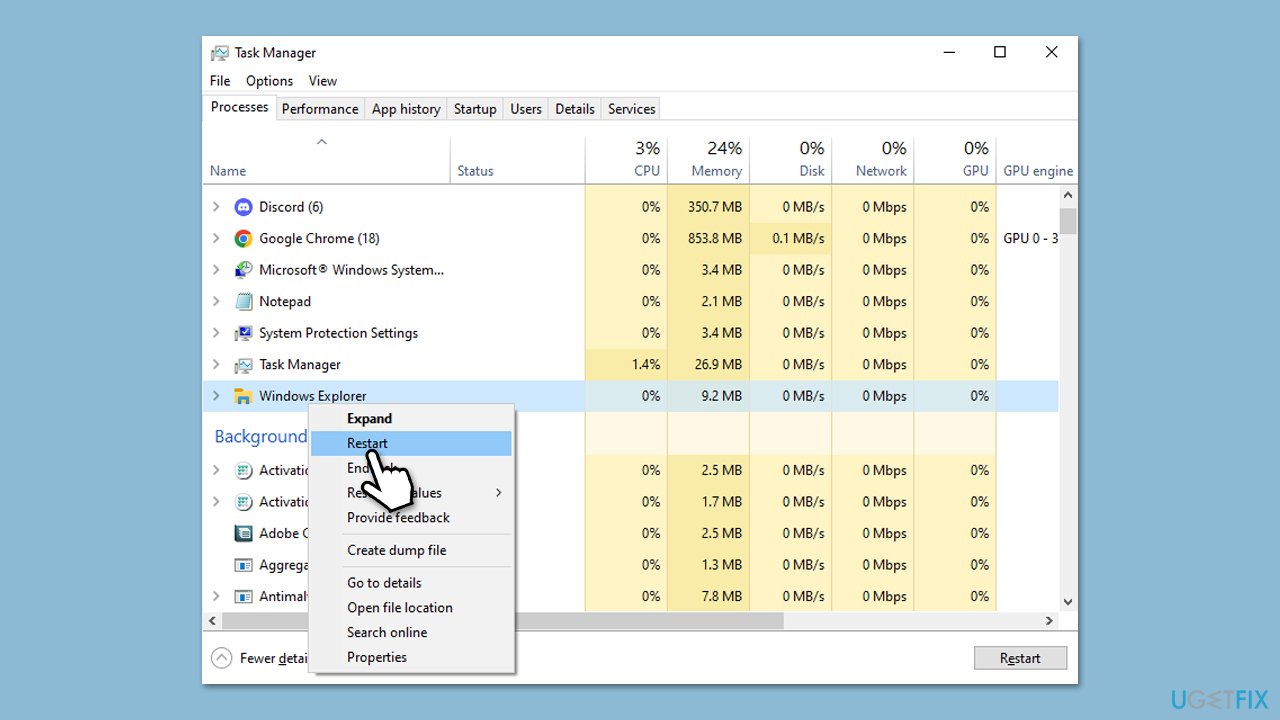Click the horizontal scrollbar right arrow
Screen dimensions: 1280x720
(1049, 621)
